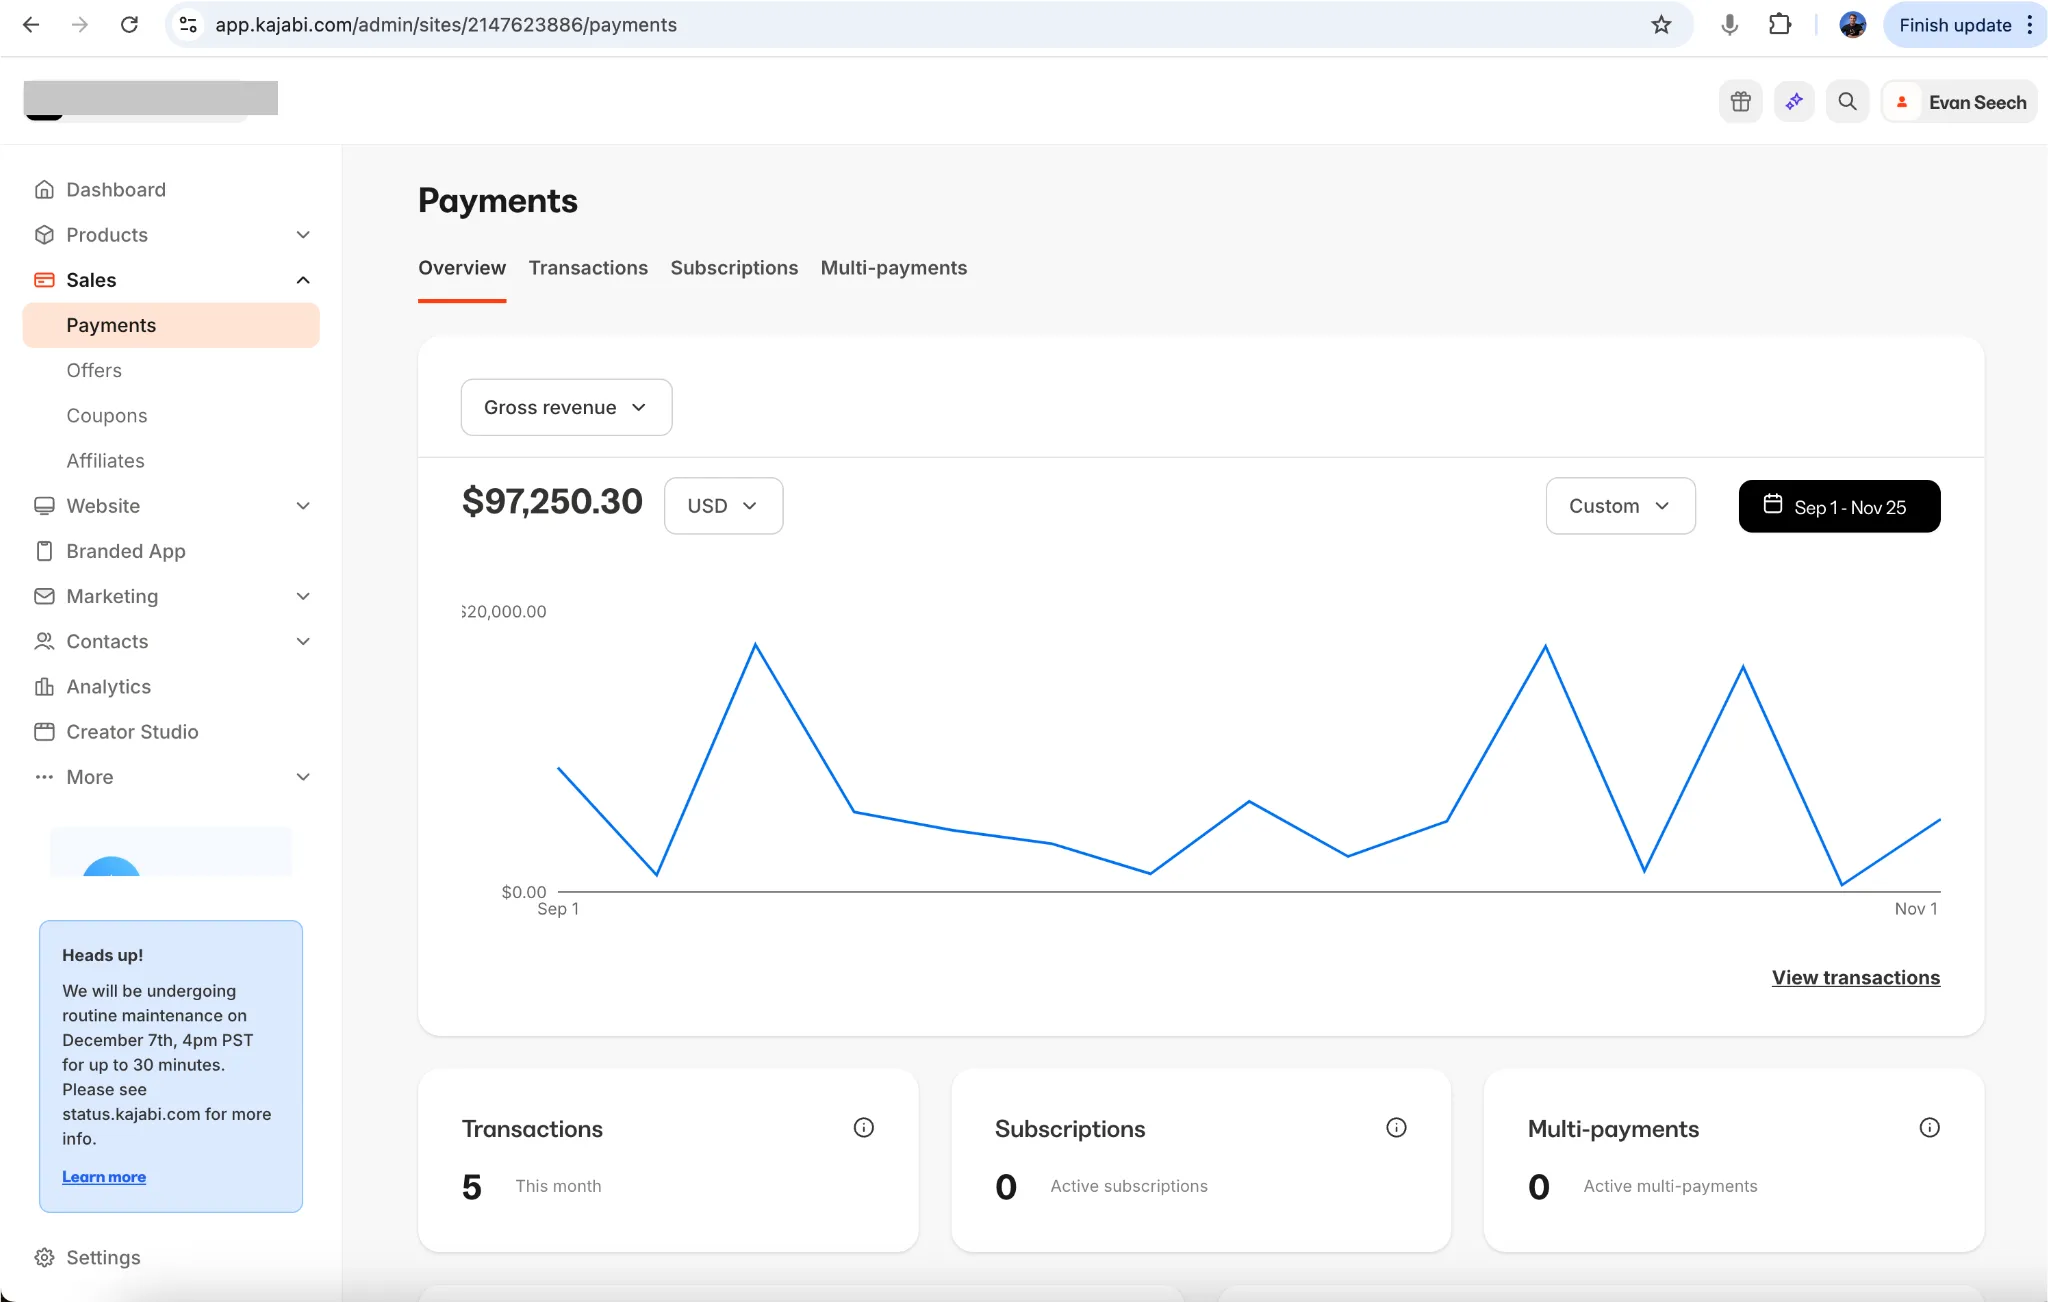This screenshot has height=1302, width=2048.
Task: Expand the Products sidebar section
Action: (303, 235)
